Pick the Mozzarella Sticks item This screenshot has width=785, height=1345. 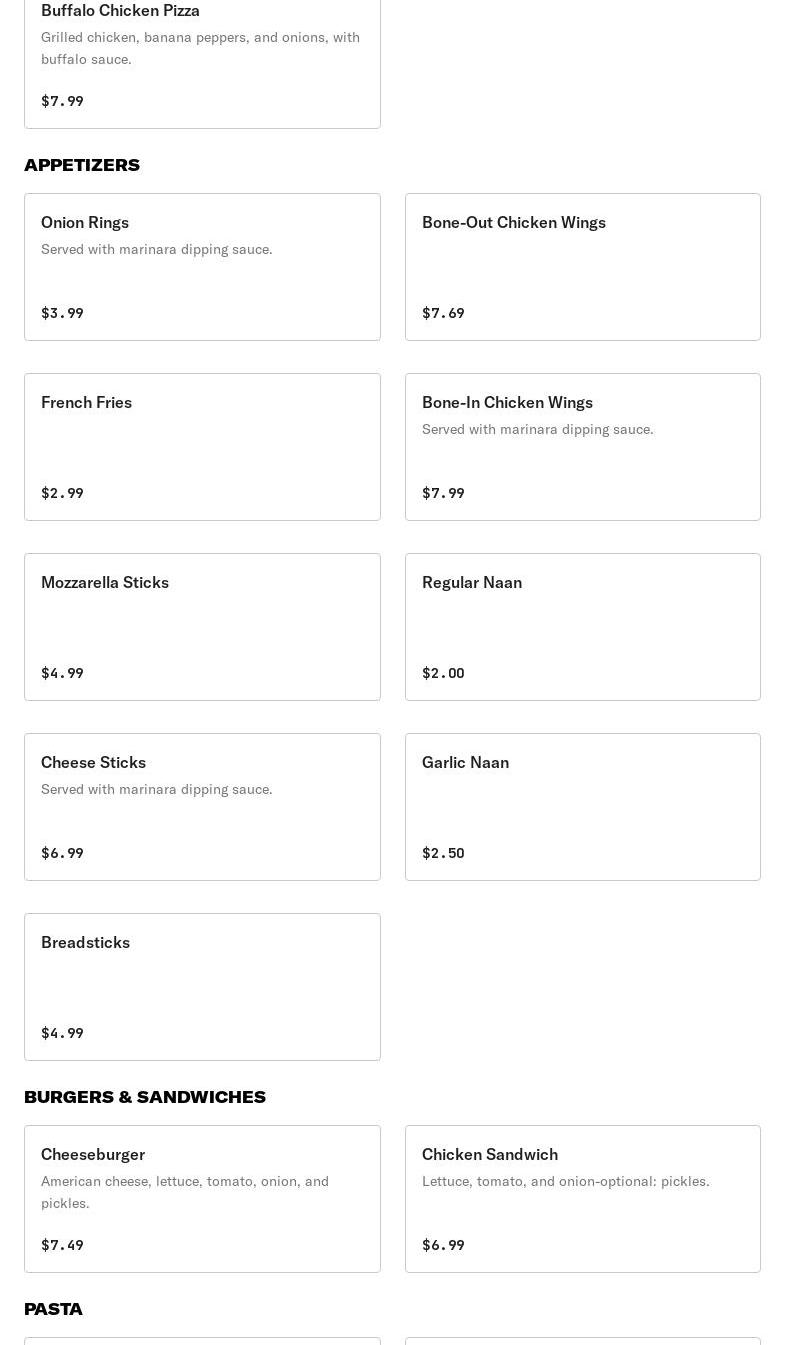[202, 627]
